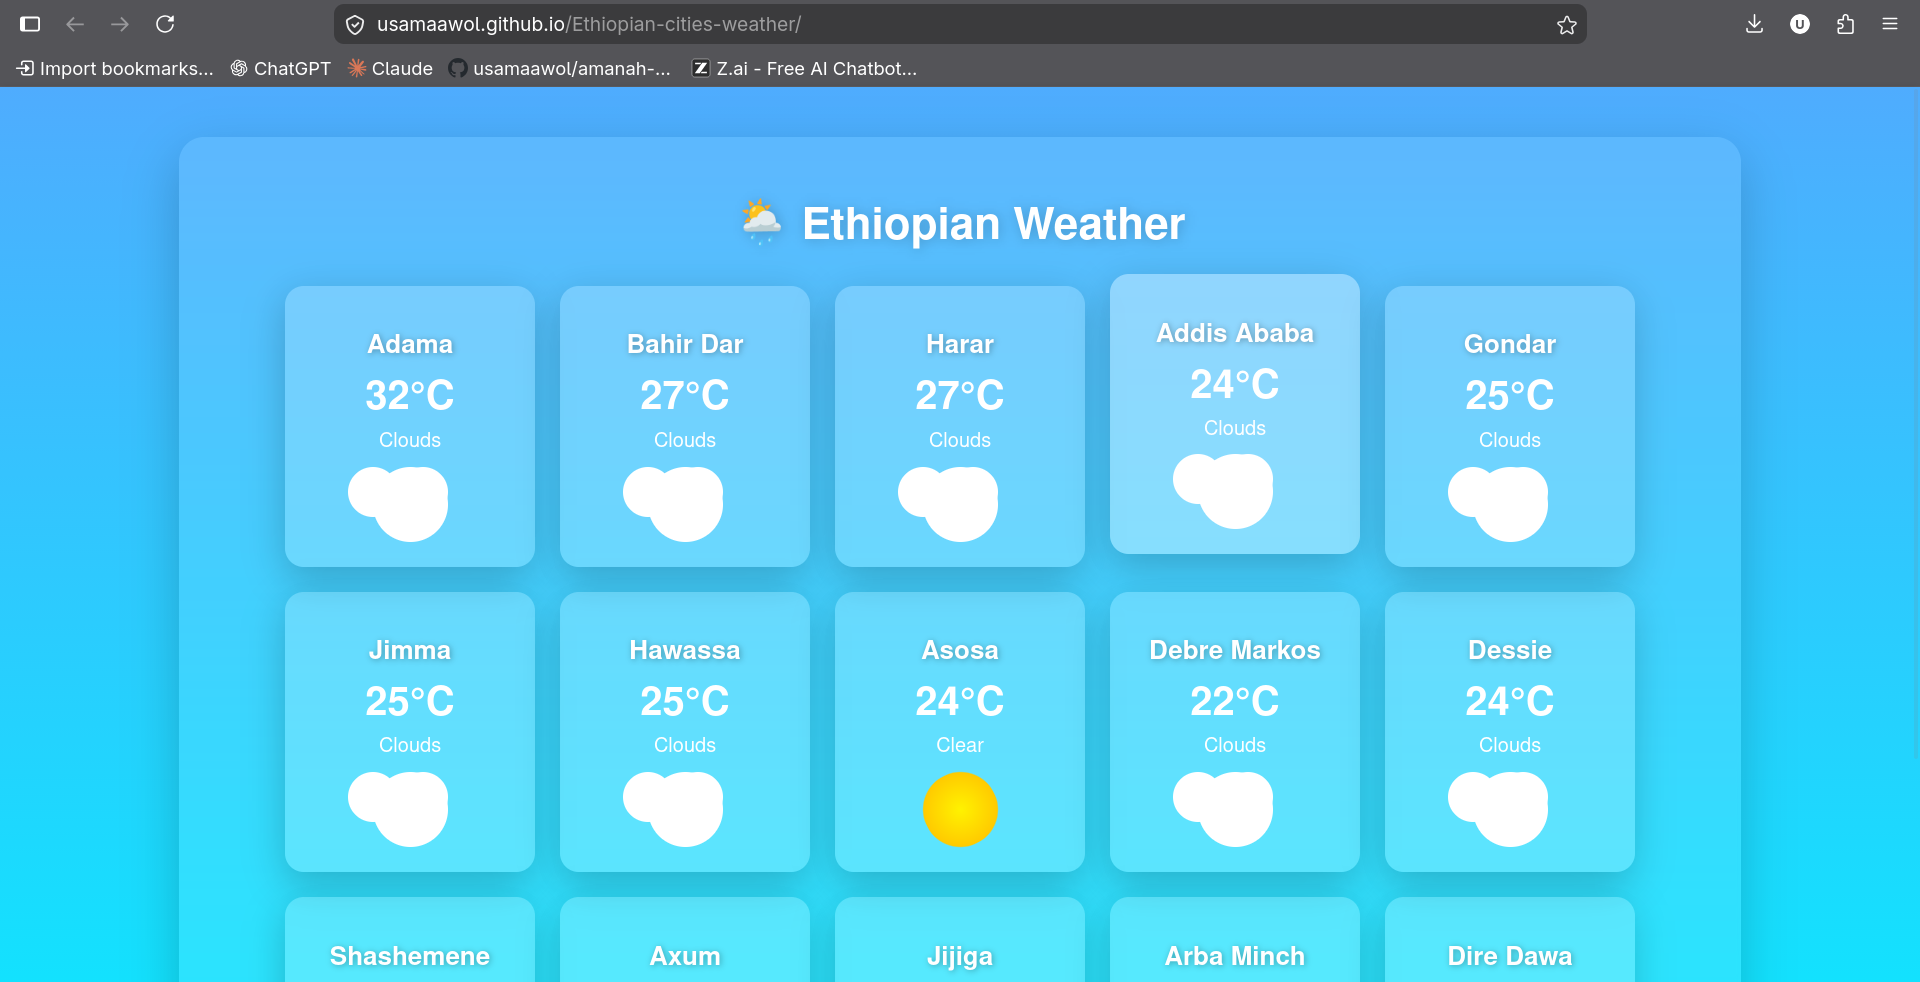Click the Jijiga city name
This screenshot has width=1920, height=982.
tap(960, 957)
